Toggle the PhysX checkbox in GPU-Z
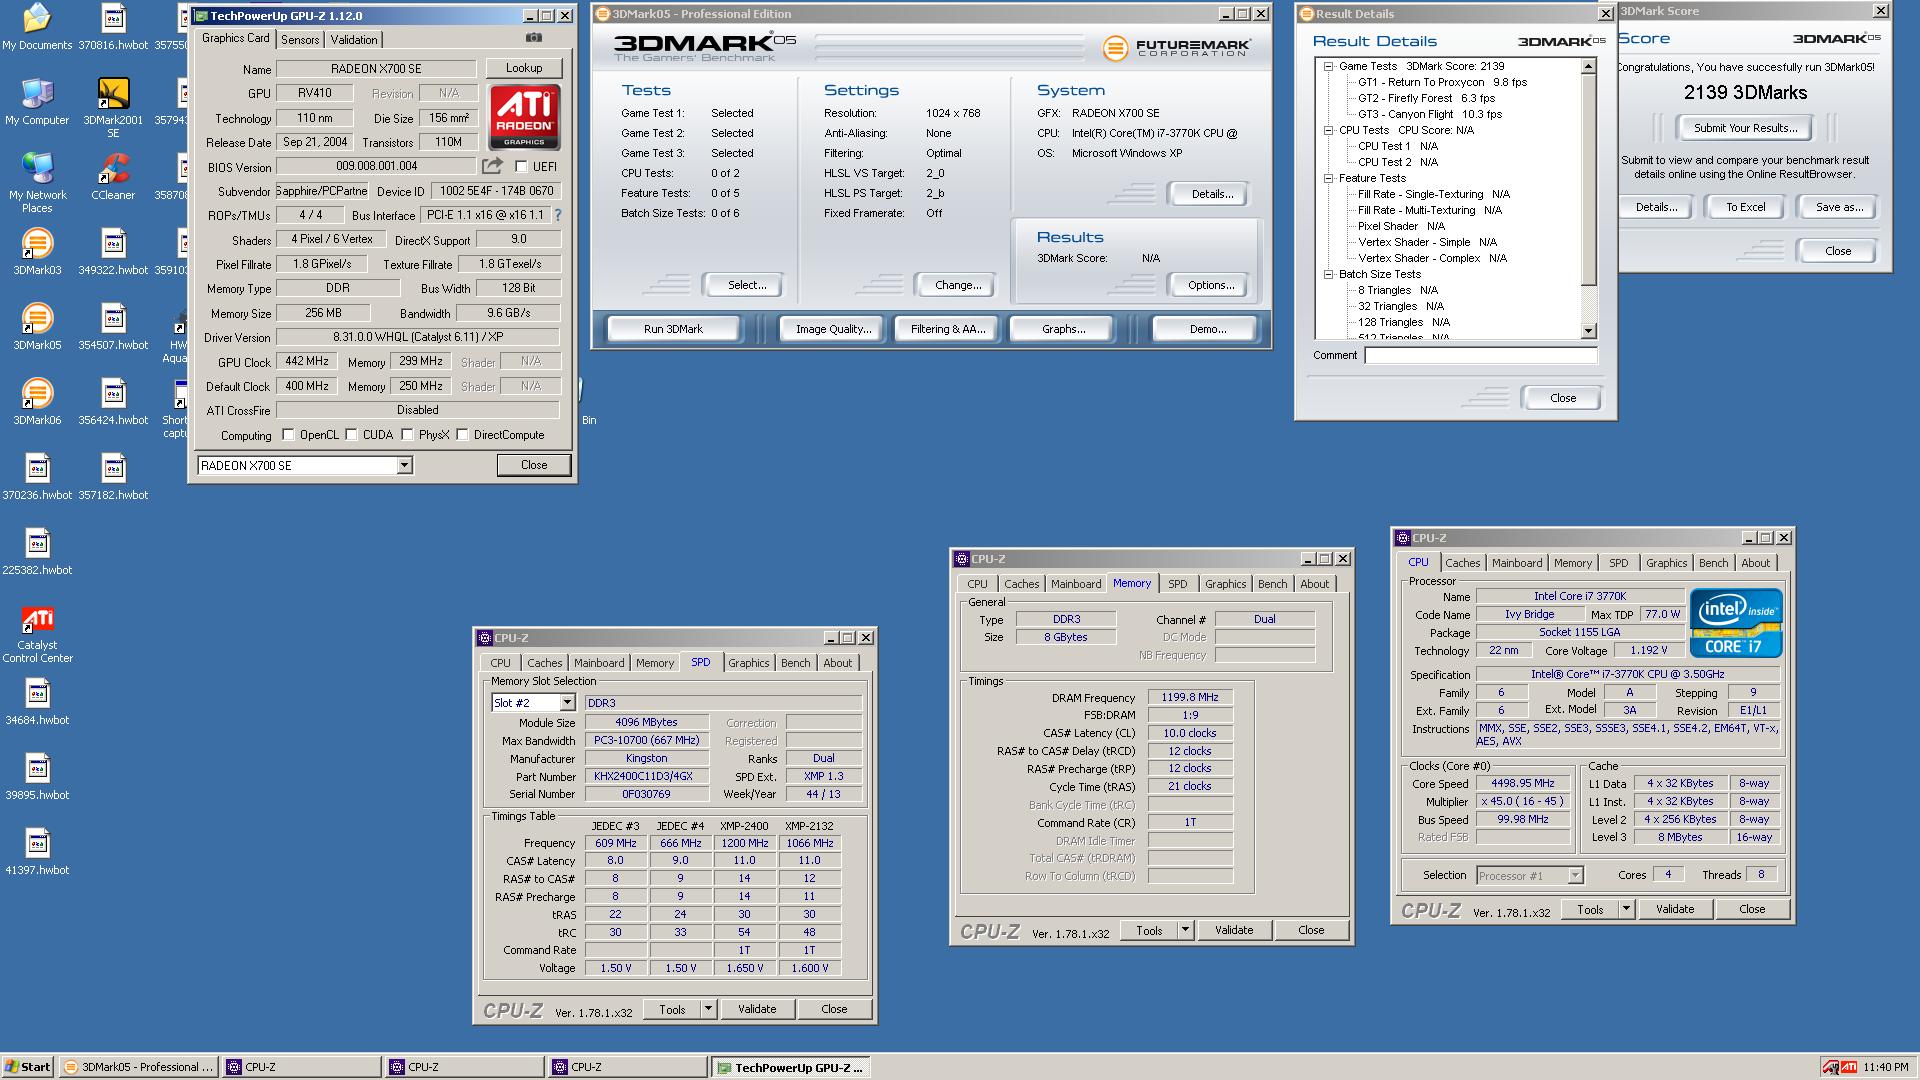 click(x=407, y=435)
